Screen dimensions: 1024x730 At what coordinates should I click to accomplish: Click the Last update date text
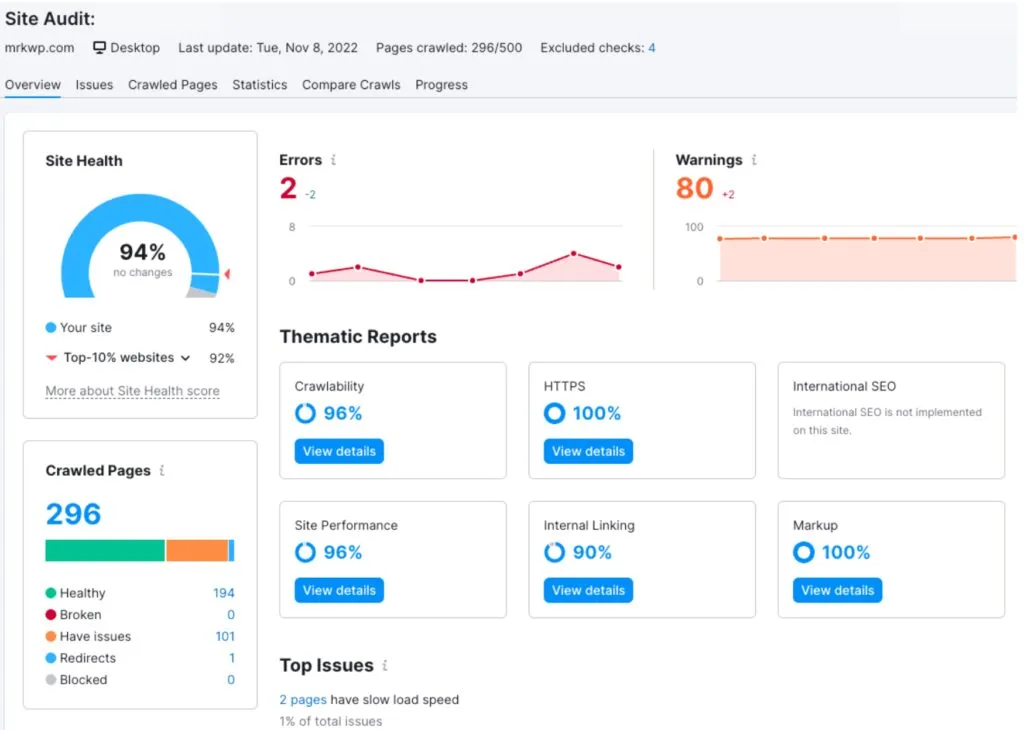tap(268, 48)
